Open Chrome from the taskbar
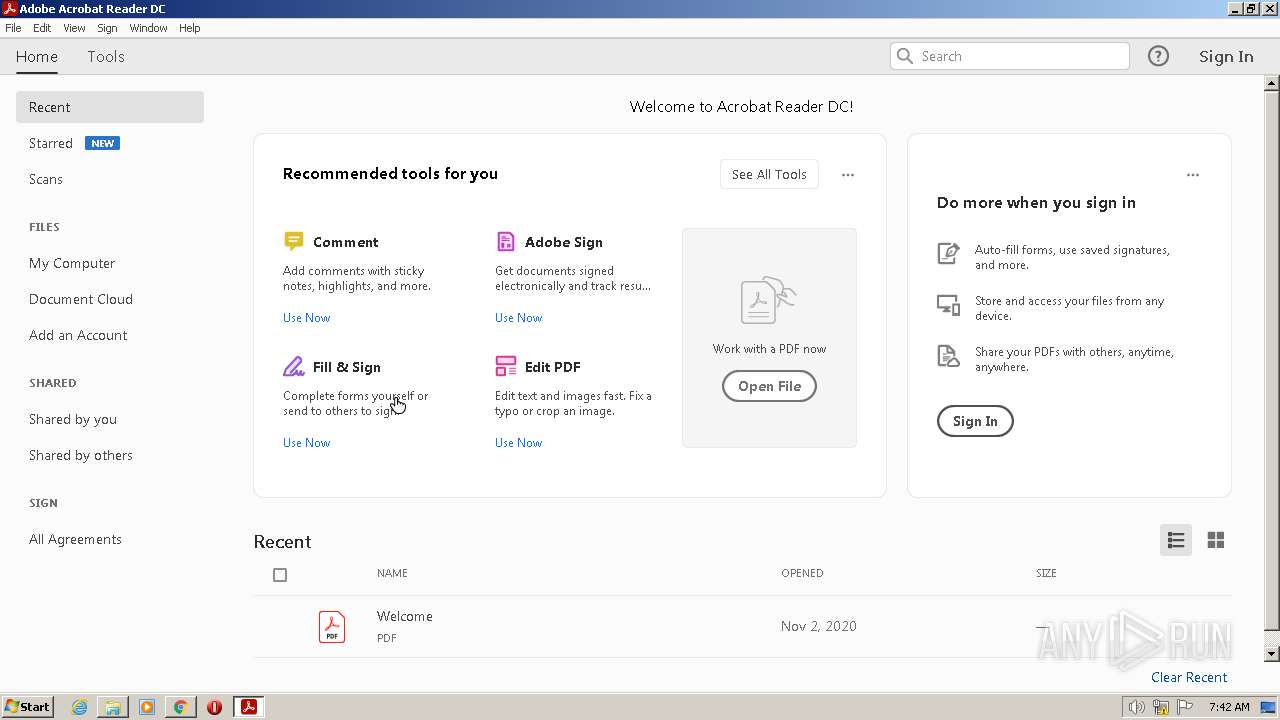 180,707
